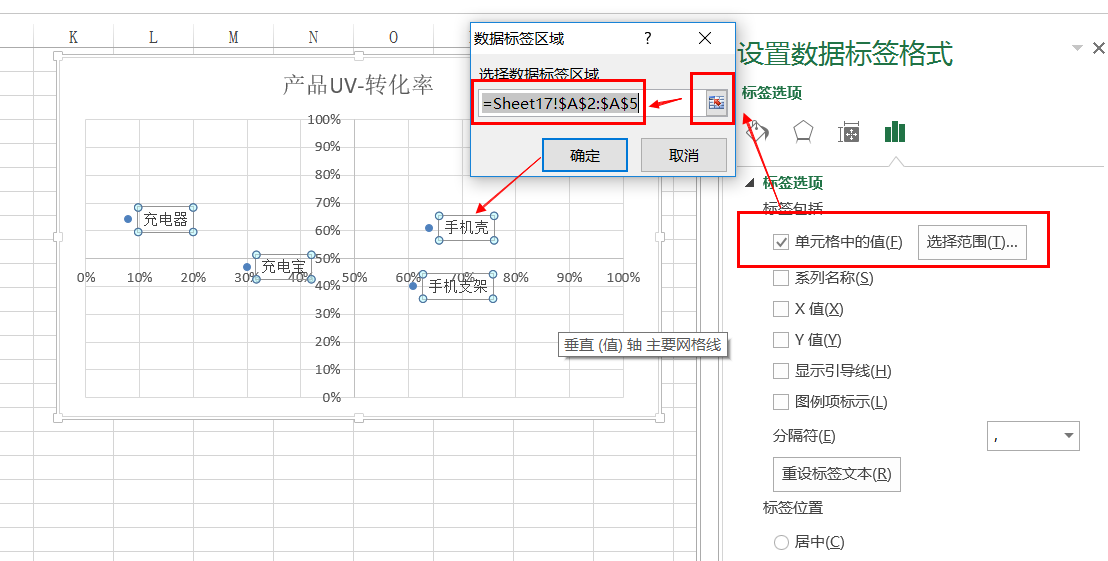
Task: Open the Effects pentagon tab
Action: click(x=803, y=131)
